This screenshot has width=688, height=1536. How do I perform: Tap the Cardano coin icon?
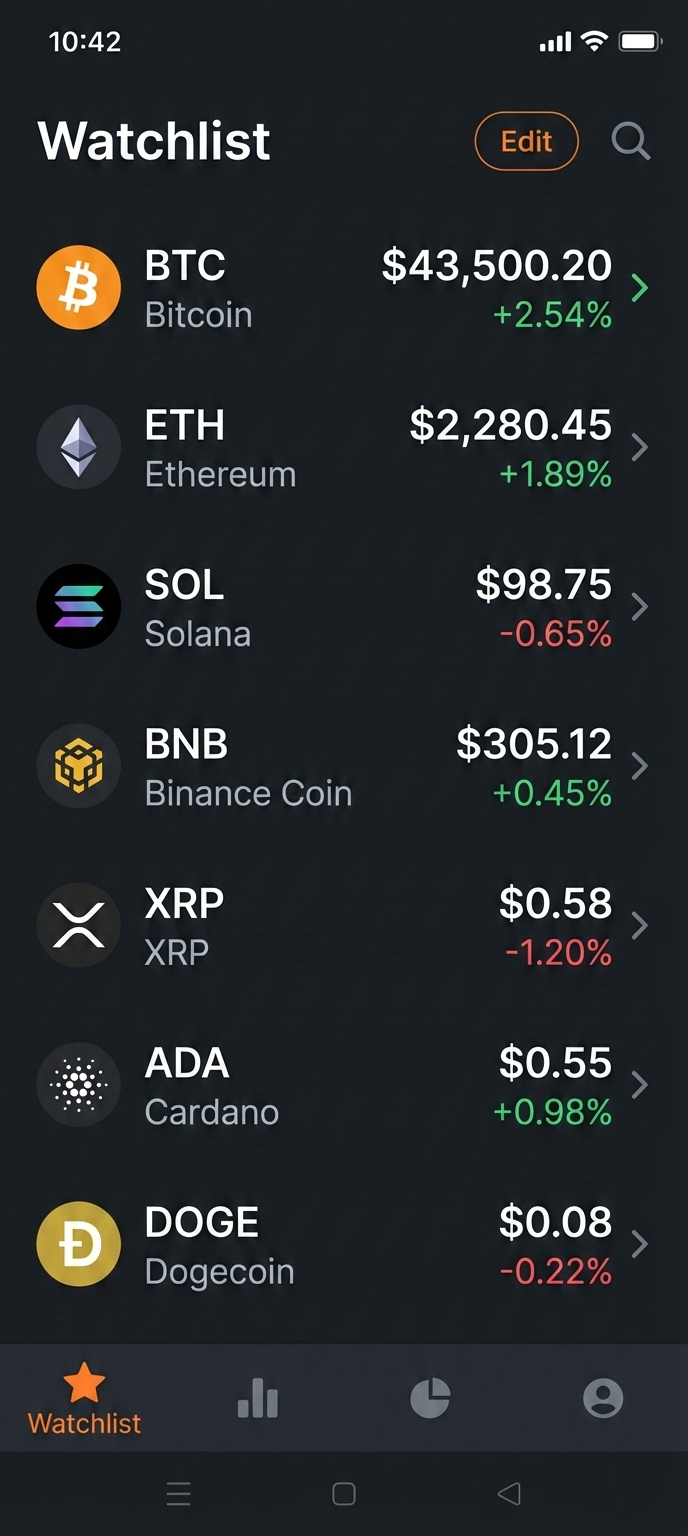[78, 1085]
